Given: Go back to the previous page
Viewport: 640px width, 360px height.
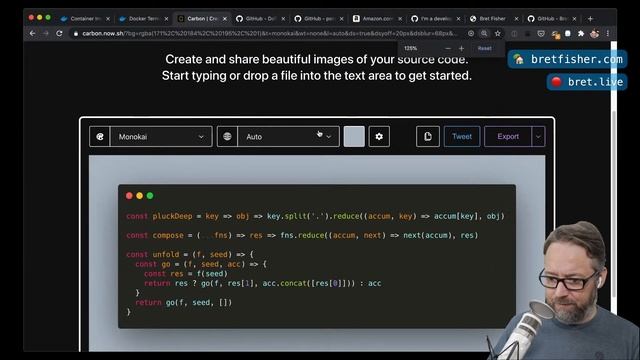Looking at the screenshot, I should [32, 33].
